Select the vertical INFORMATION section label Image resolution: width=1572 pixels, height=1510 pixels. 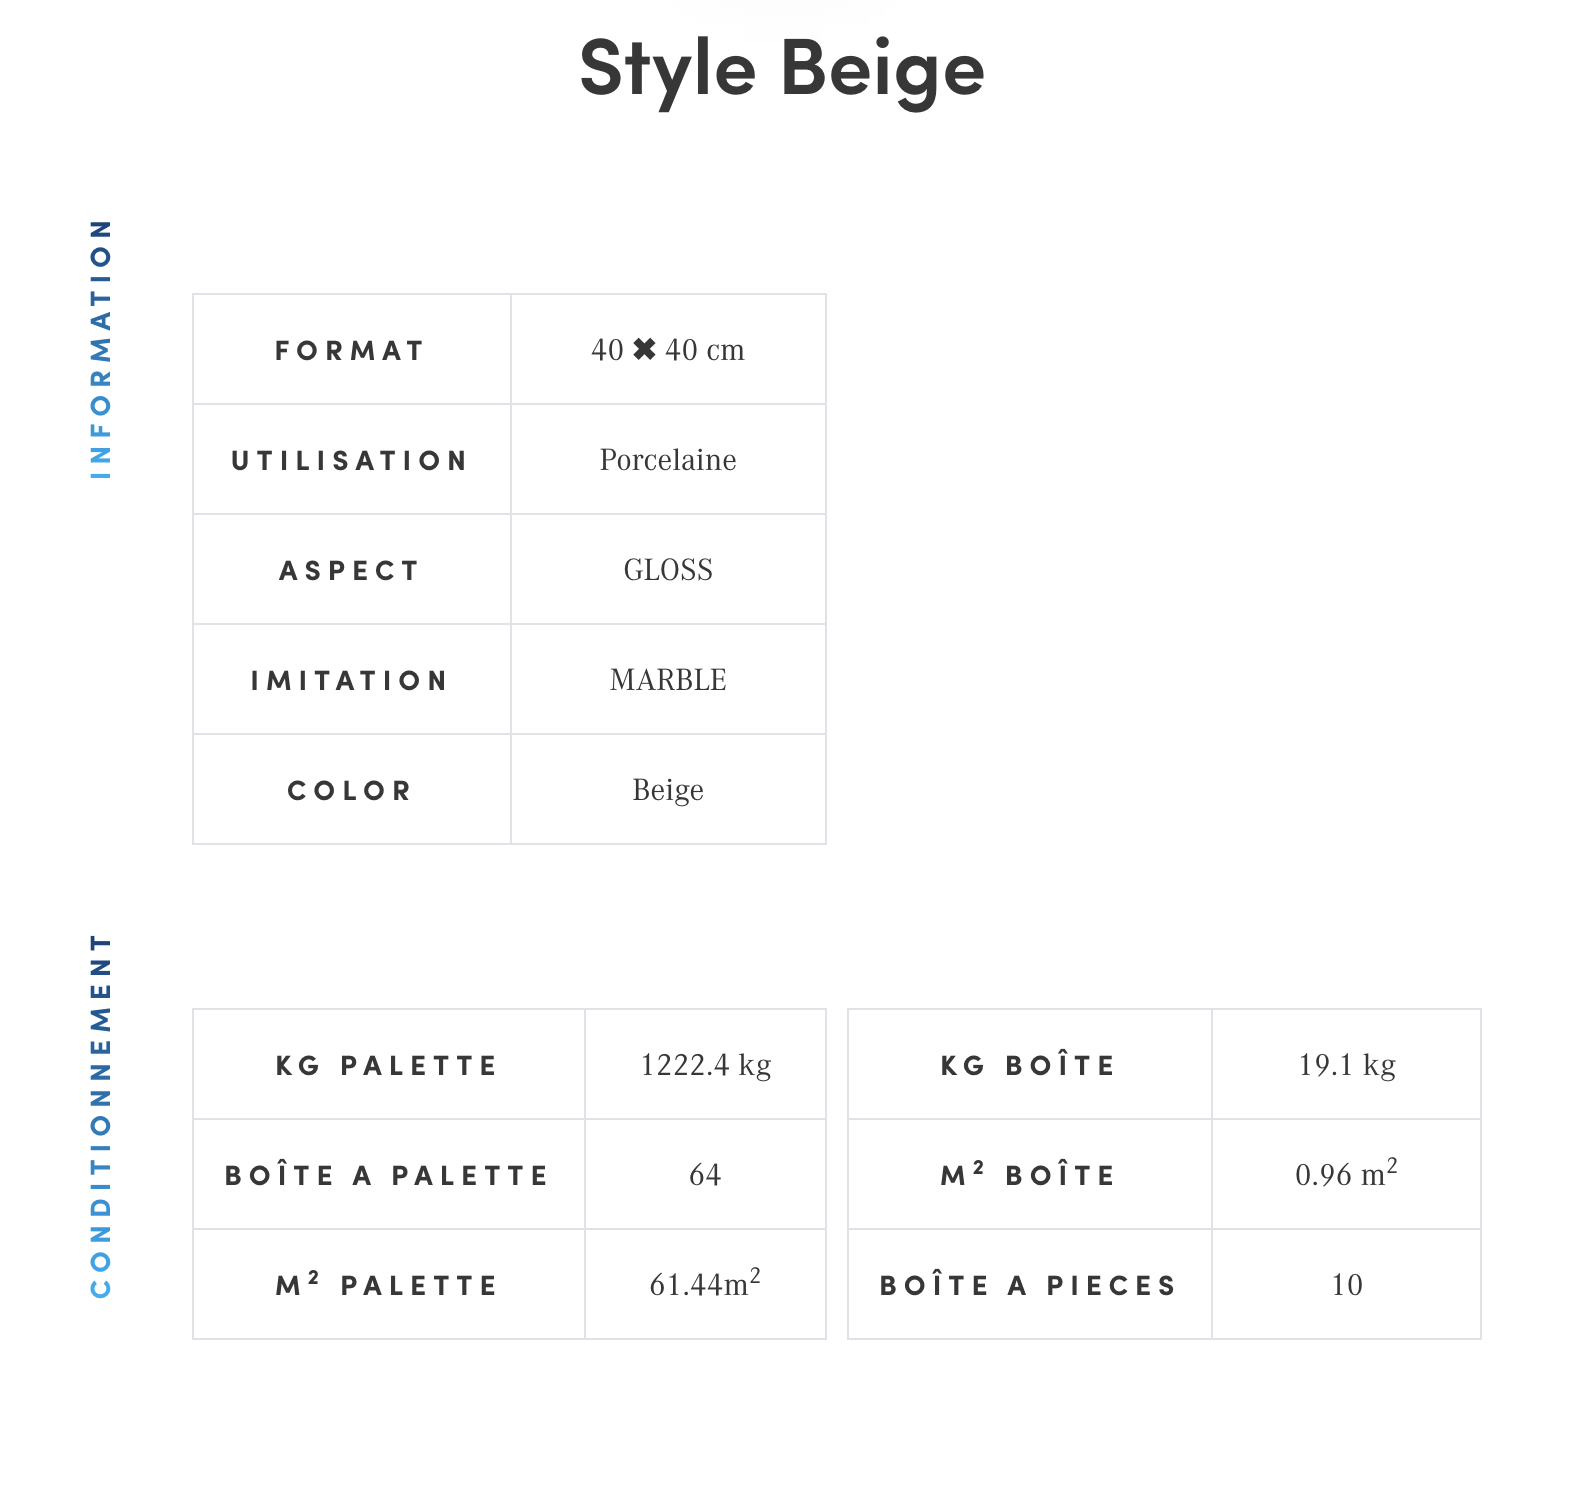[x=101, y=349]
